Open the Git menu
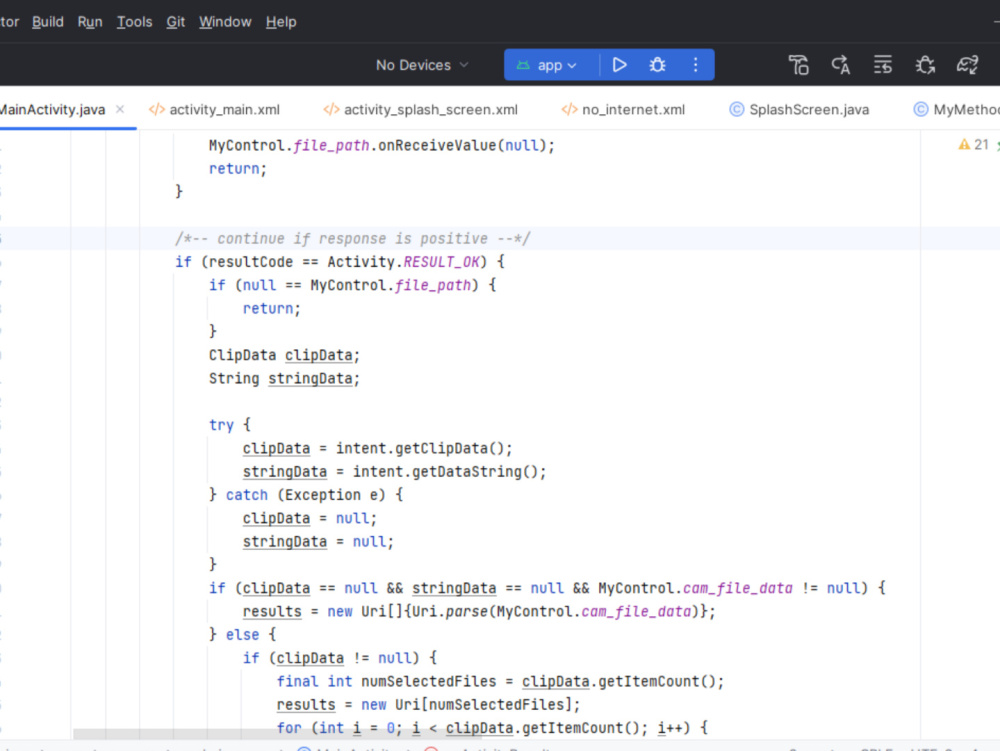The width and height of the screenshot is (1000, 751). pyautogui.click(x=175, y=22)
